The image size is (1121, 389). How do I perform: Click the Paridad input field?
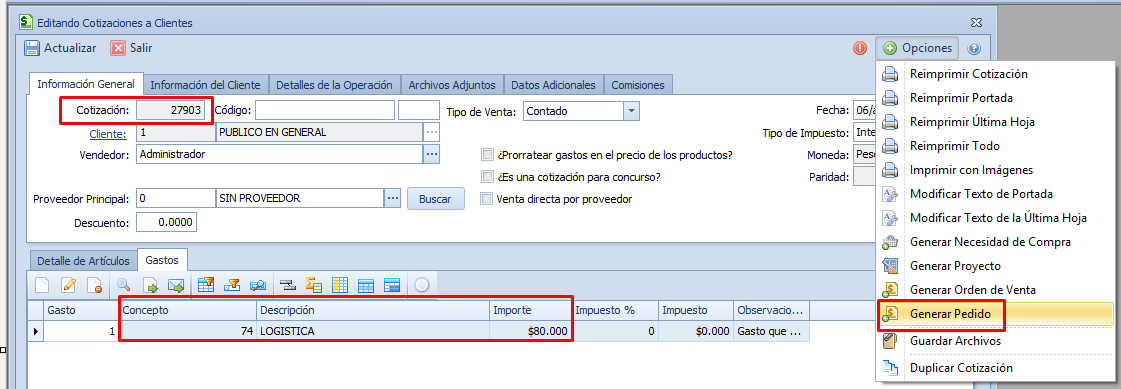[x=864, y=177]
